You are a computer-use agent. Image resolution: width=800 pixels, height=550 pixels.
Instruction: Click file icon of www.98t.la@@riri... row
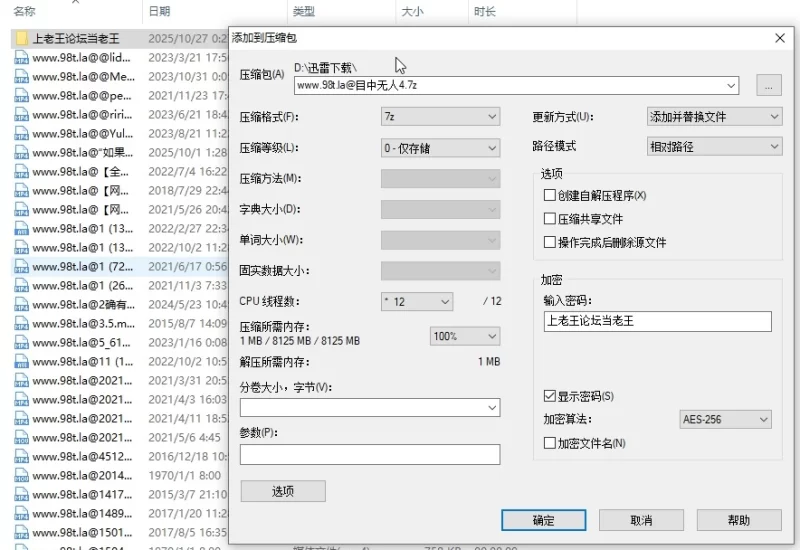pos(21,114)
